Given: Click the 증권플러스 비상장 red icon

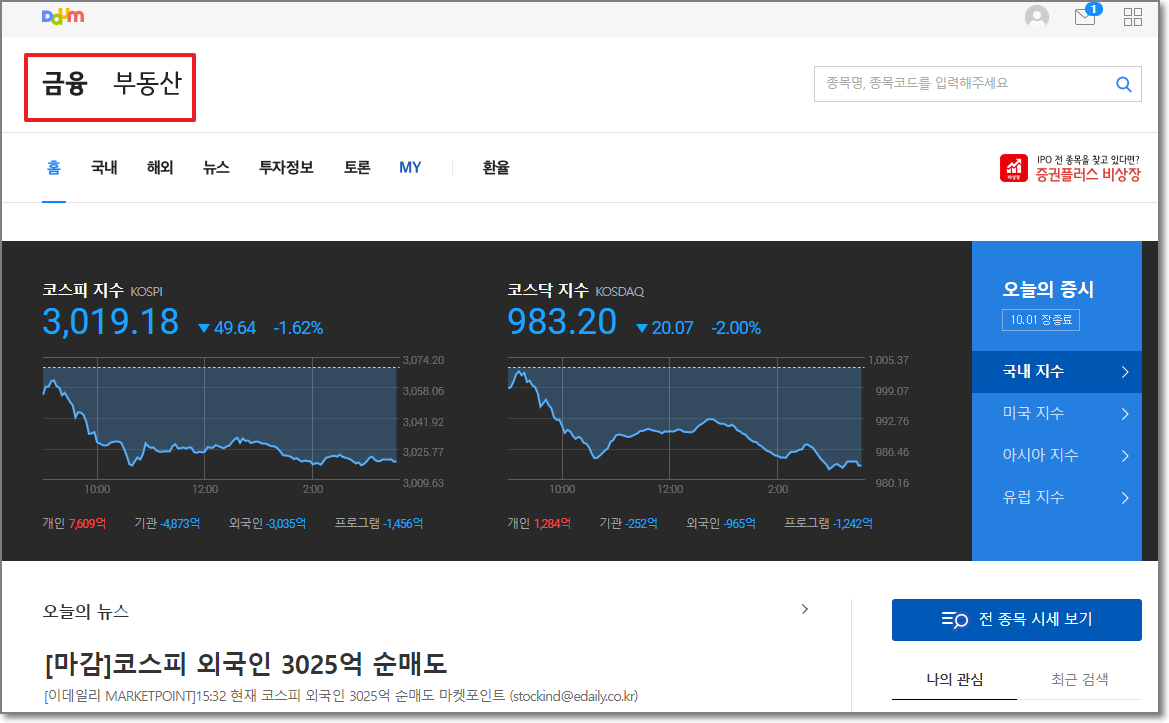Looking at the screenshot, I should tap(1013, 168).
